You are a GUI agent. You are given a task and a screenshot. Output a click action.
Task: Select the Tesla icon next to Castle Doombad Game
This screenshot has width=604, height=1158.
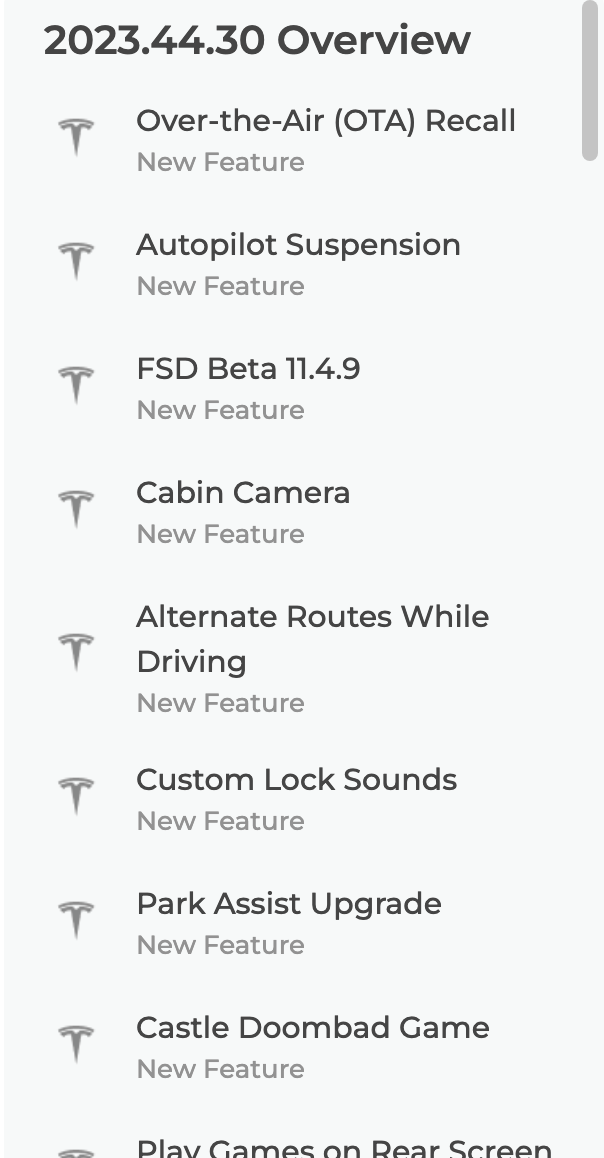coord(76,1045)
